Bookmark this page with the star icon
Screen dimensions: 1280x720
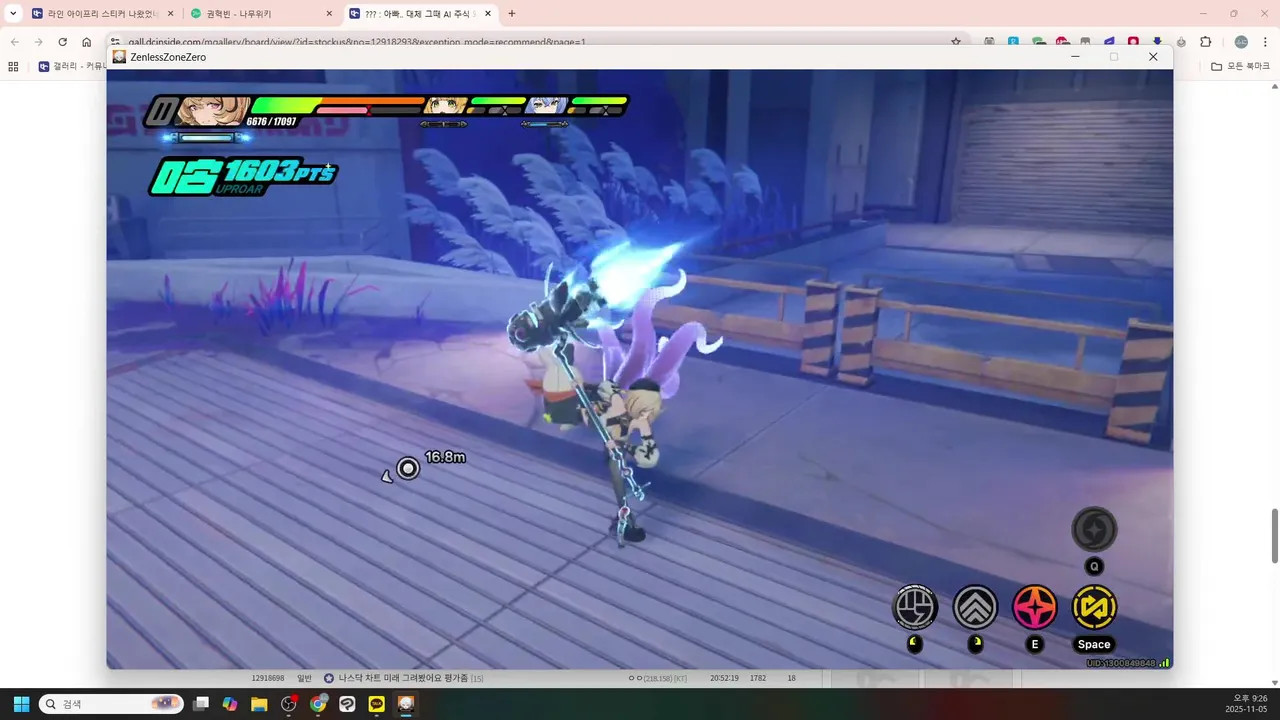point(956,42)
